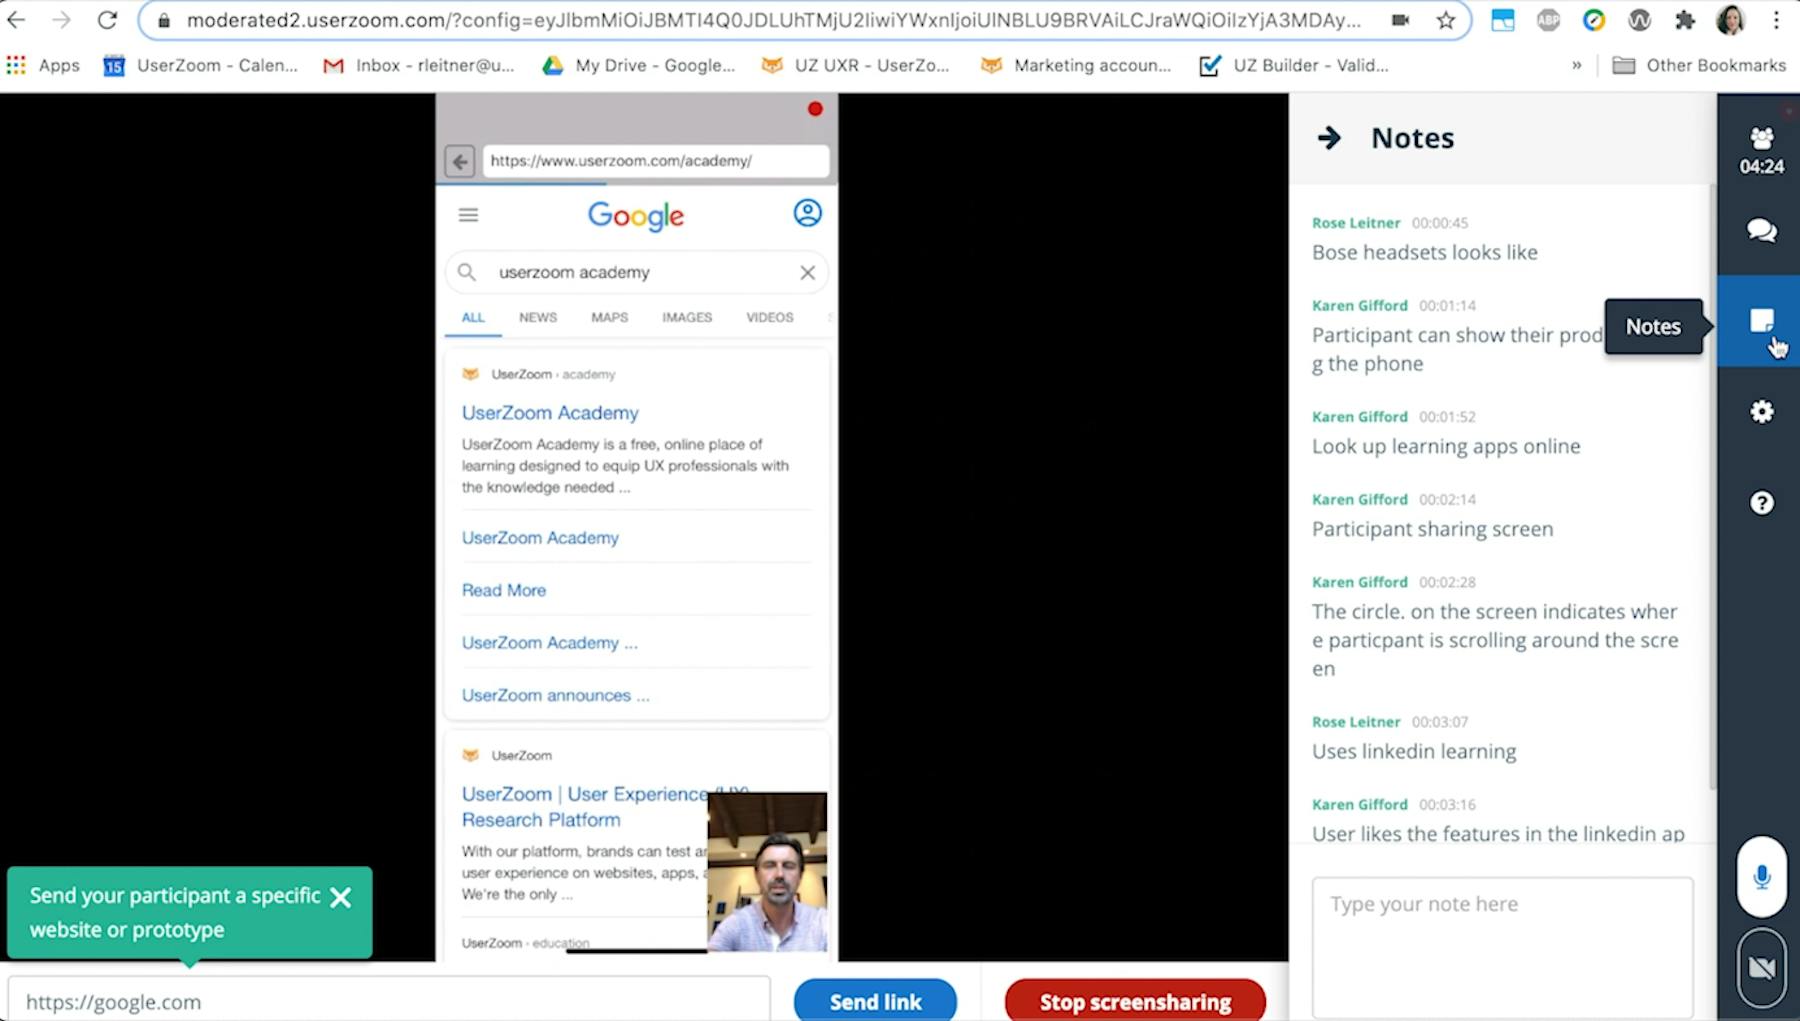
Task: Click the 00:02:28 note timestamp
Action: click(1447, 582)
